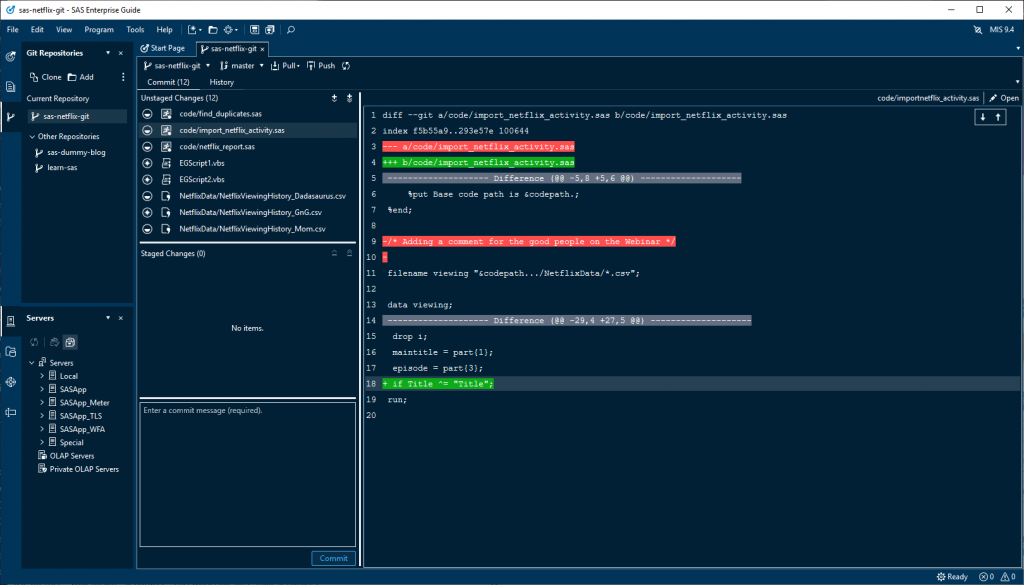Expand the SASApp server node
This screenshot has width=1024, height=585.
point(42,389)
